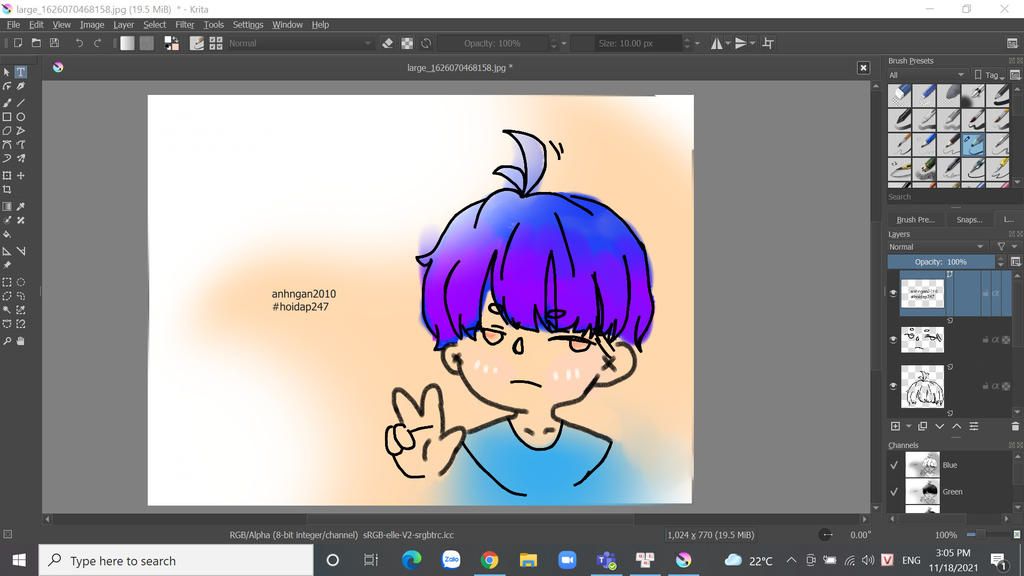Select the Color Sampler eyedropper tool
Image resolution: width=1024 pixels, height=576 pixels.
point(21,206)
